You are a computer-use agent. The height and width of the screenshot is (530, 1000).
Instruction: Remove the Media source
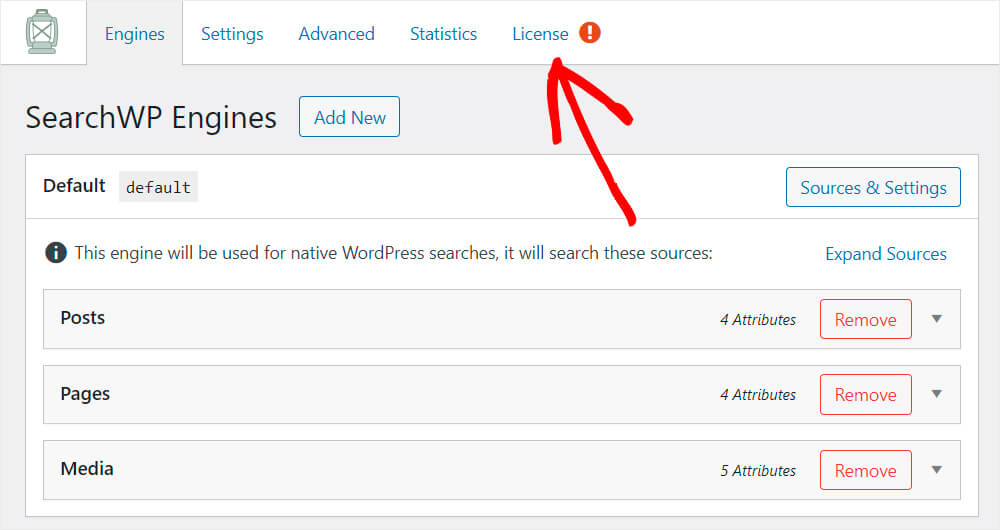tap(865, 470)
